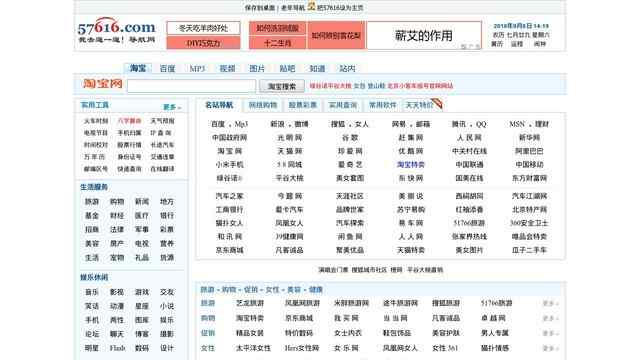Open the 股票彩票 tab

302,105
